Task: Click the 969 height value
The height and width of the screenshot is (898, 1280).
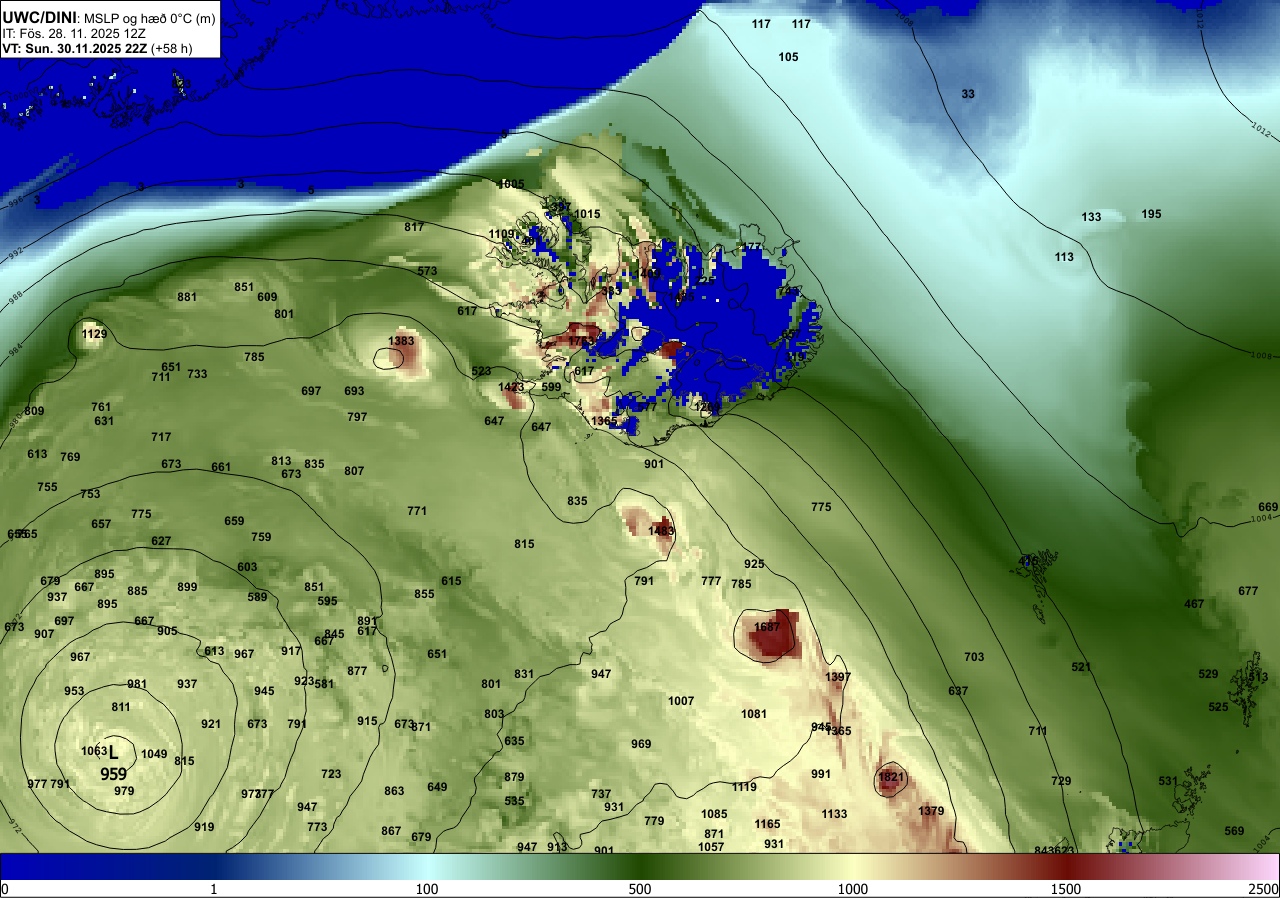Action: click(x=641, y=744)
